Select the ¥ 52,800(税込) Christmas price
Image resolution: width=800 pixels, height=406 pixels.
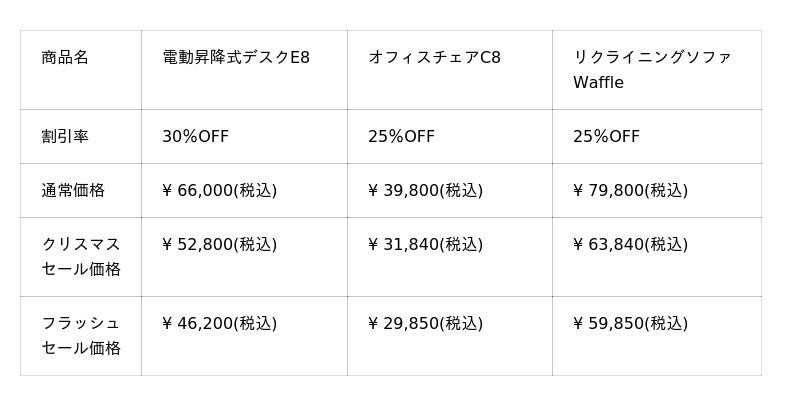click(220, 245)
